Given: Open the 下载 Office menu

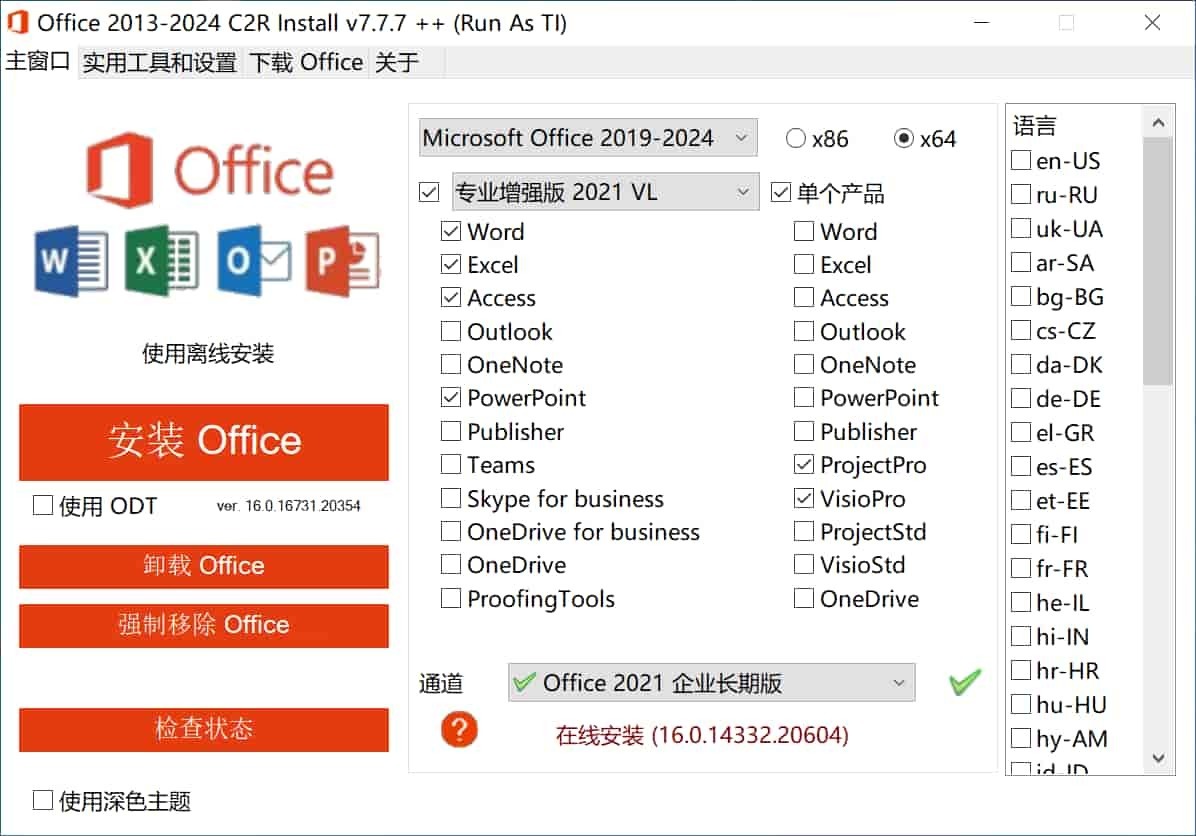Looking at the screenshot, I should click(306, 62).
